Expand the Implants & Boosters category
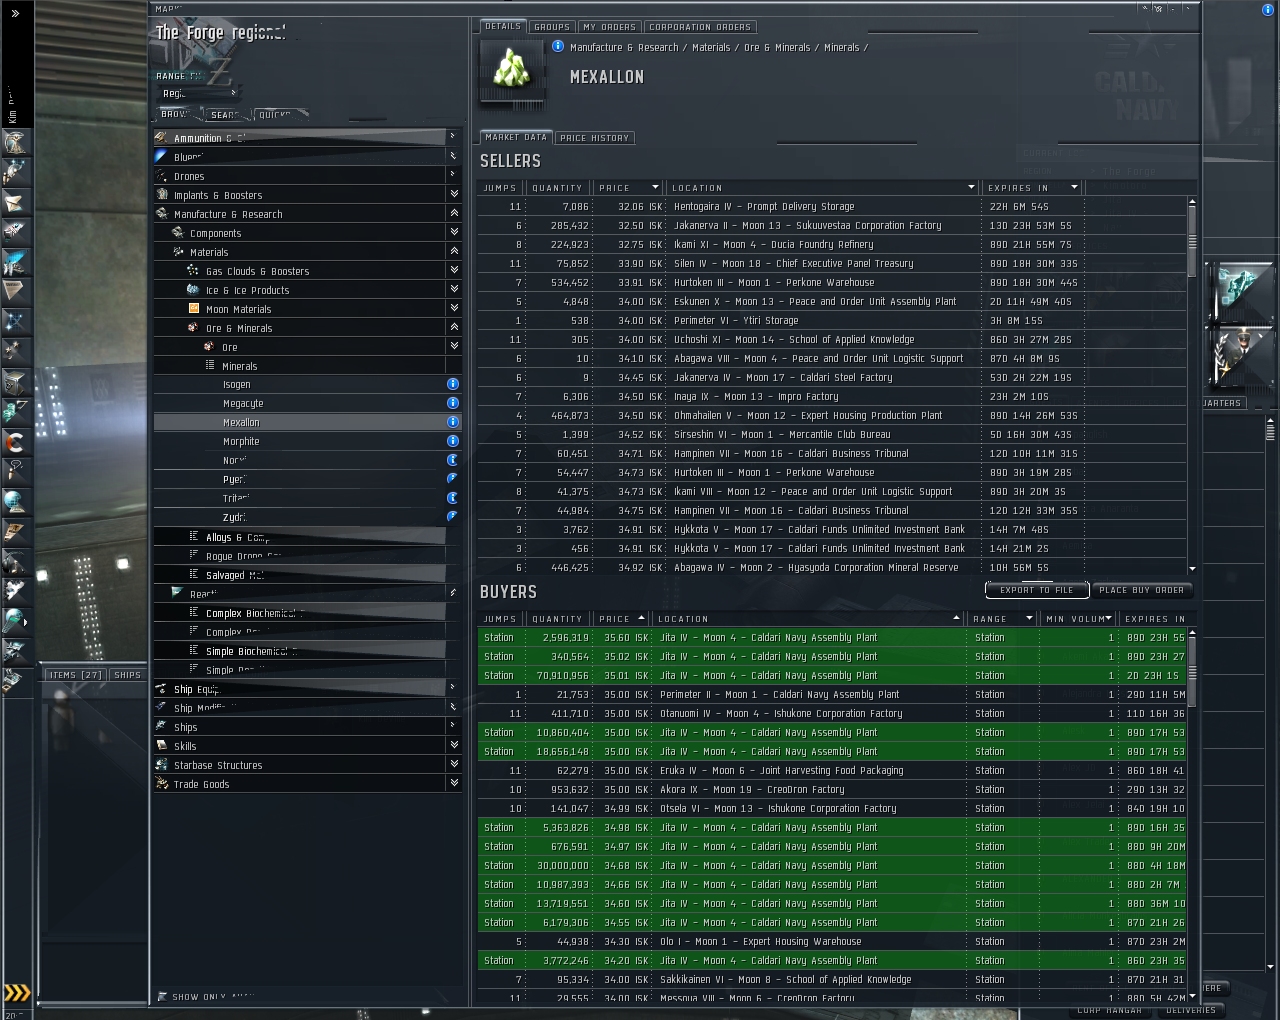The image size is (1280, 1020). click(x=454, y=194)
